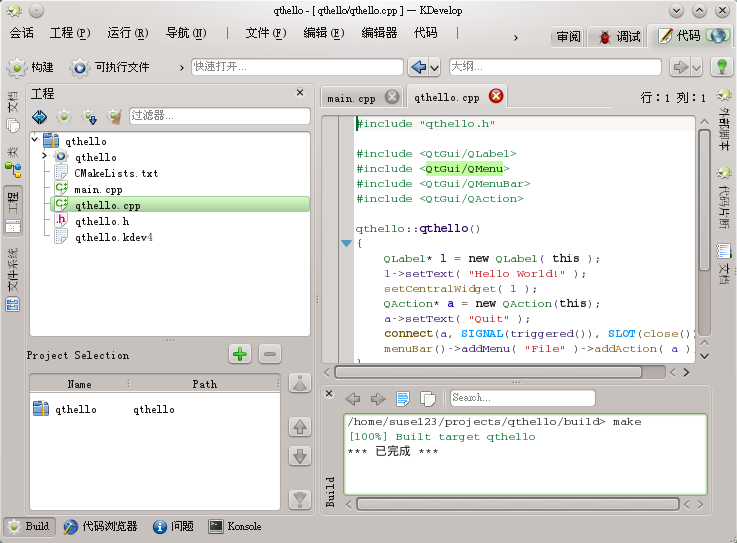The width and height of the screenshot is (737, 543).
Task: Click the 过滤器 filter field
Action: pyautogui.click(x=220, y=116)
